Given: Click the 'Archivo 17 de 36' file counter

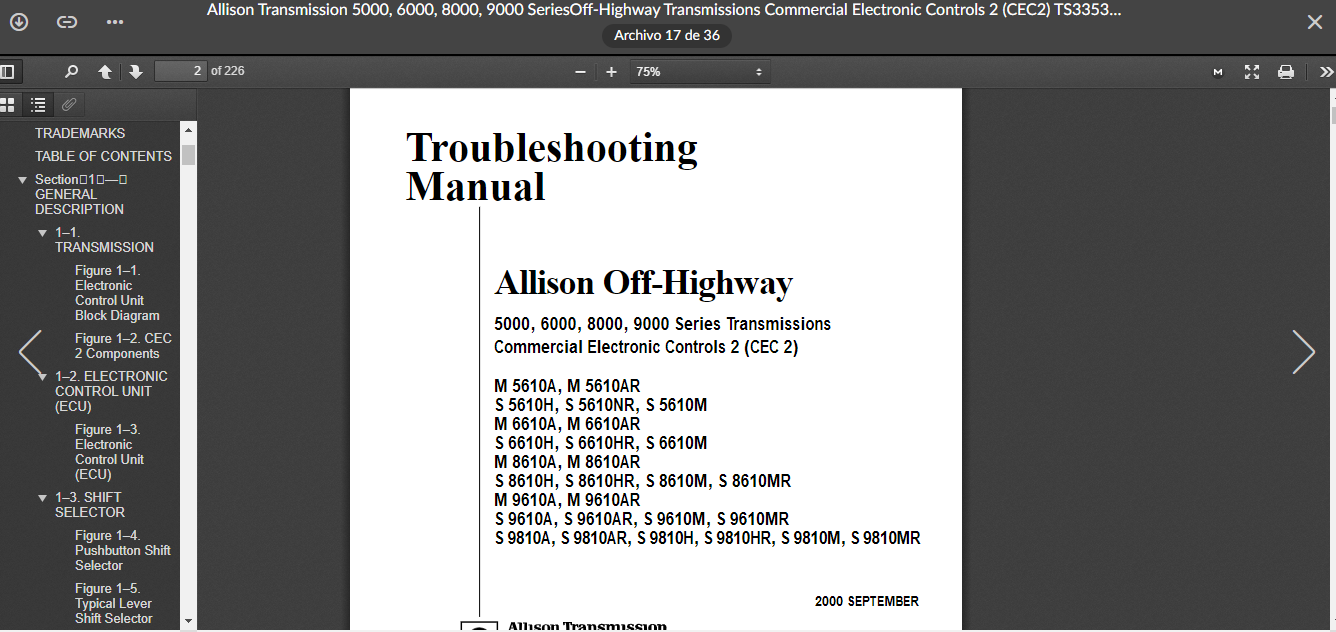Looking at the screenshot, I should 667,35.
